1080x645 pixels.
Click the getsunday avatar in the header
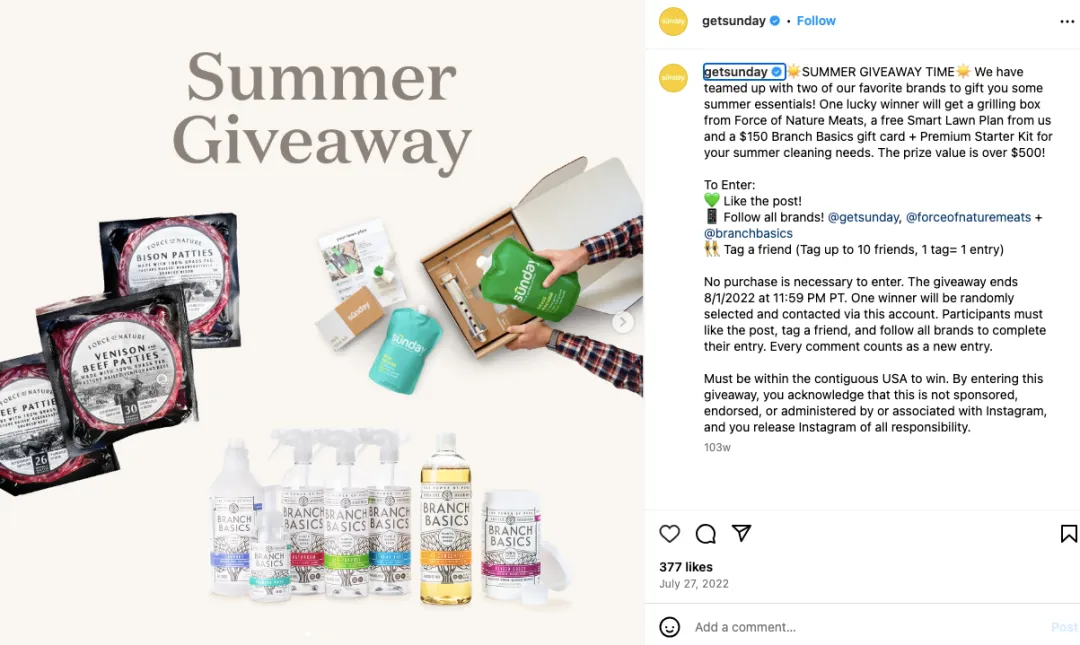pos(673,21)
